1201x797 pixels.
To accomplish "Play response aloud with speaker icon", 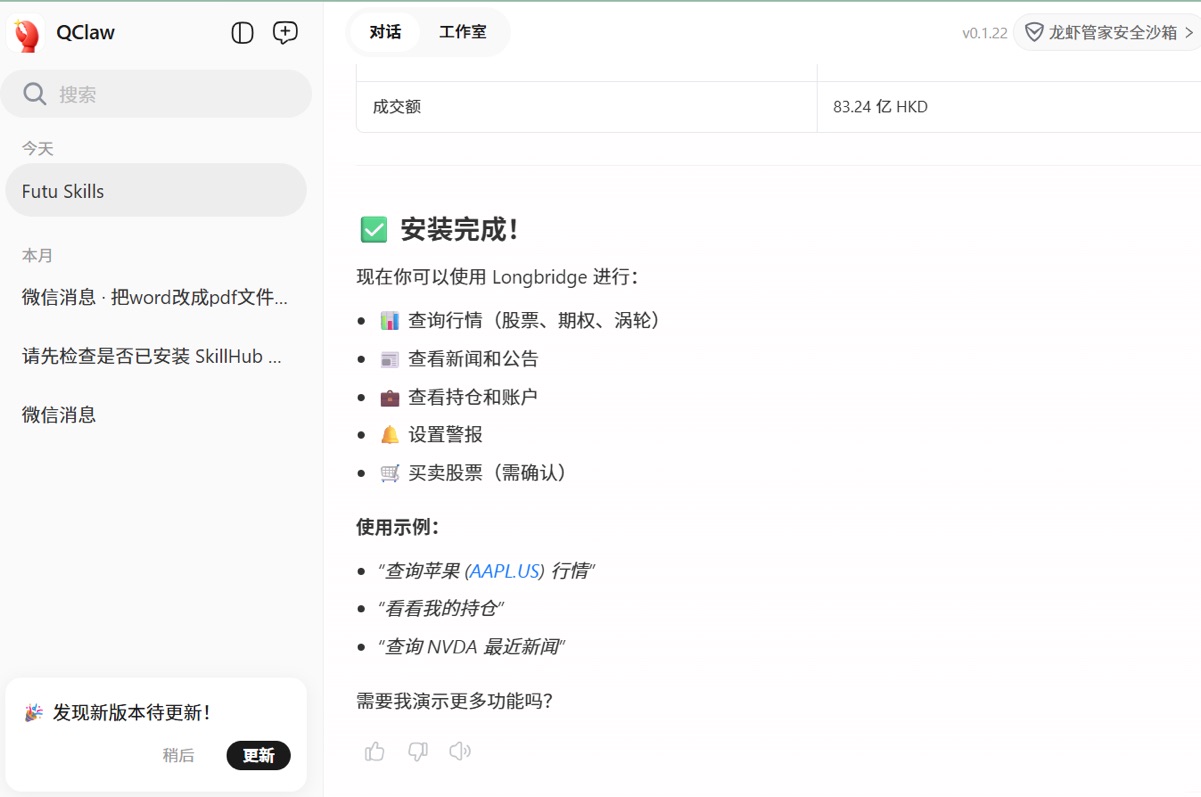I will point(460,751).
